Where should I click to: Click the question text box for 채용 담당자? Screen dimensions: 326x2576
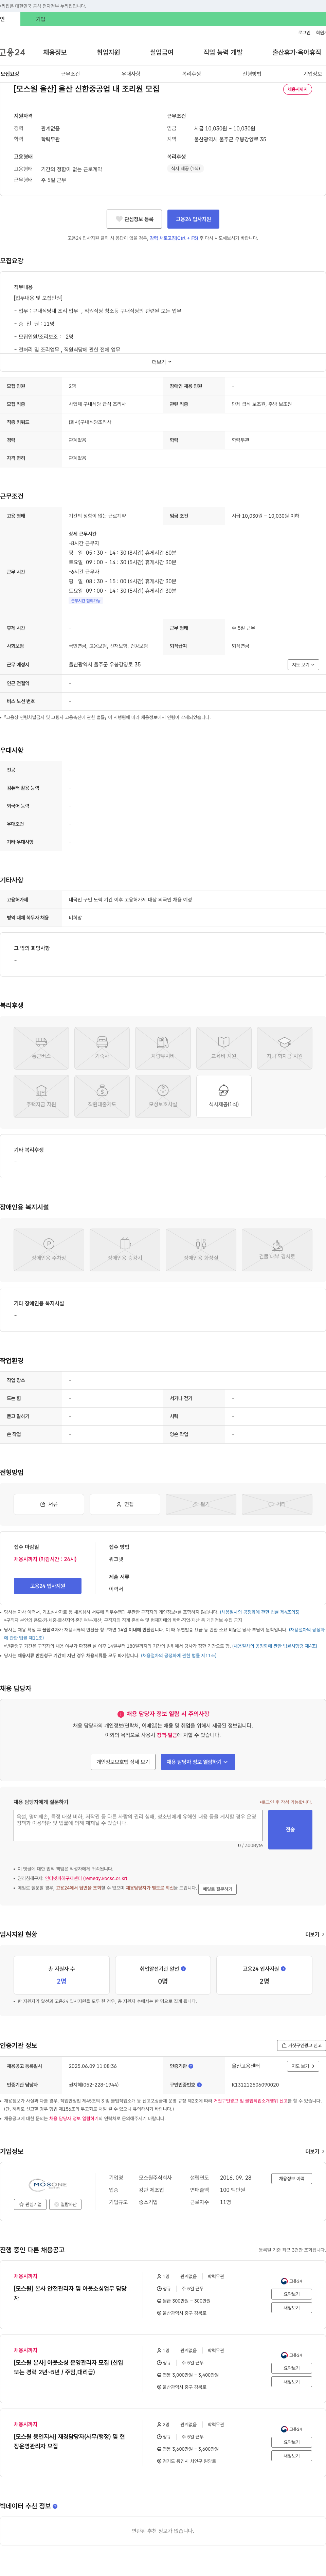(x=138, y=1825)
